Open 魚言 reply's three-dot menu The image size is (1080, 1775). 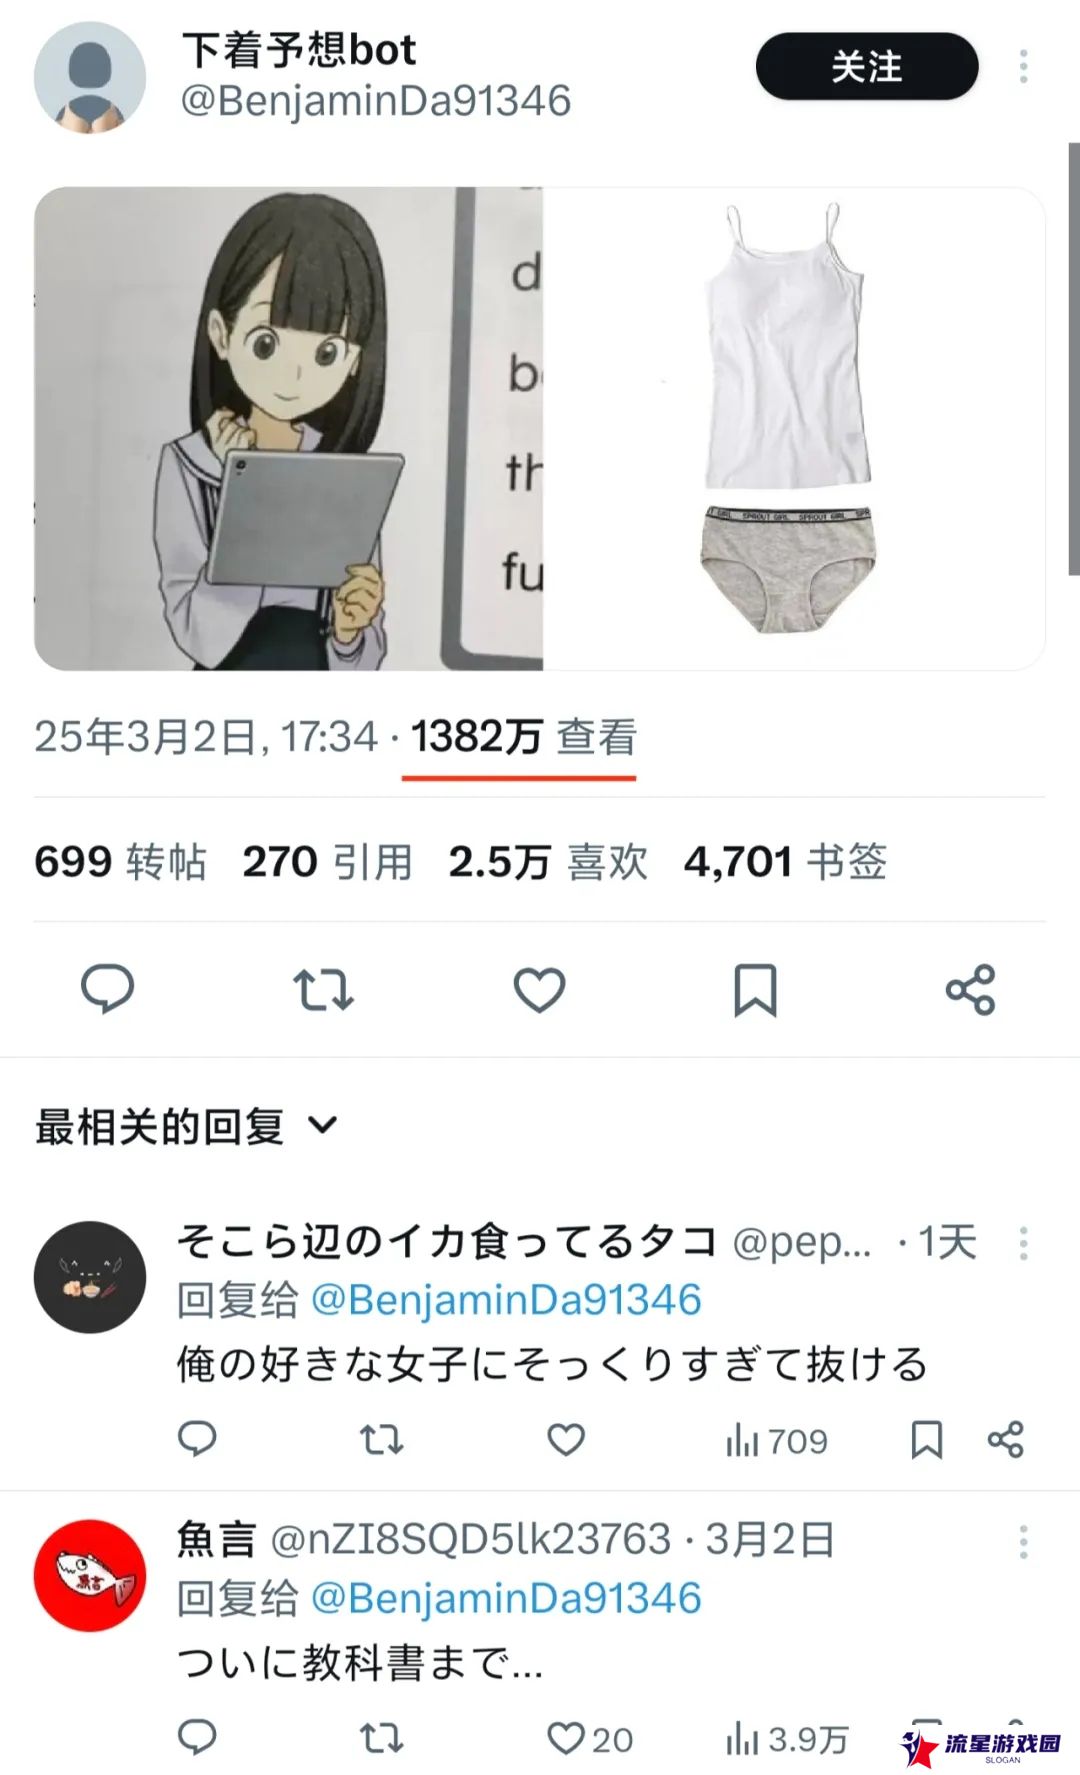pyautogui.click(x=1023, y=1541)
